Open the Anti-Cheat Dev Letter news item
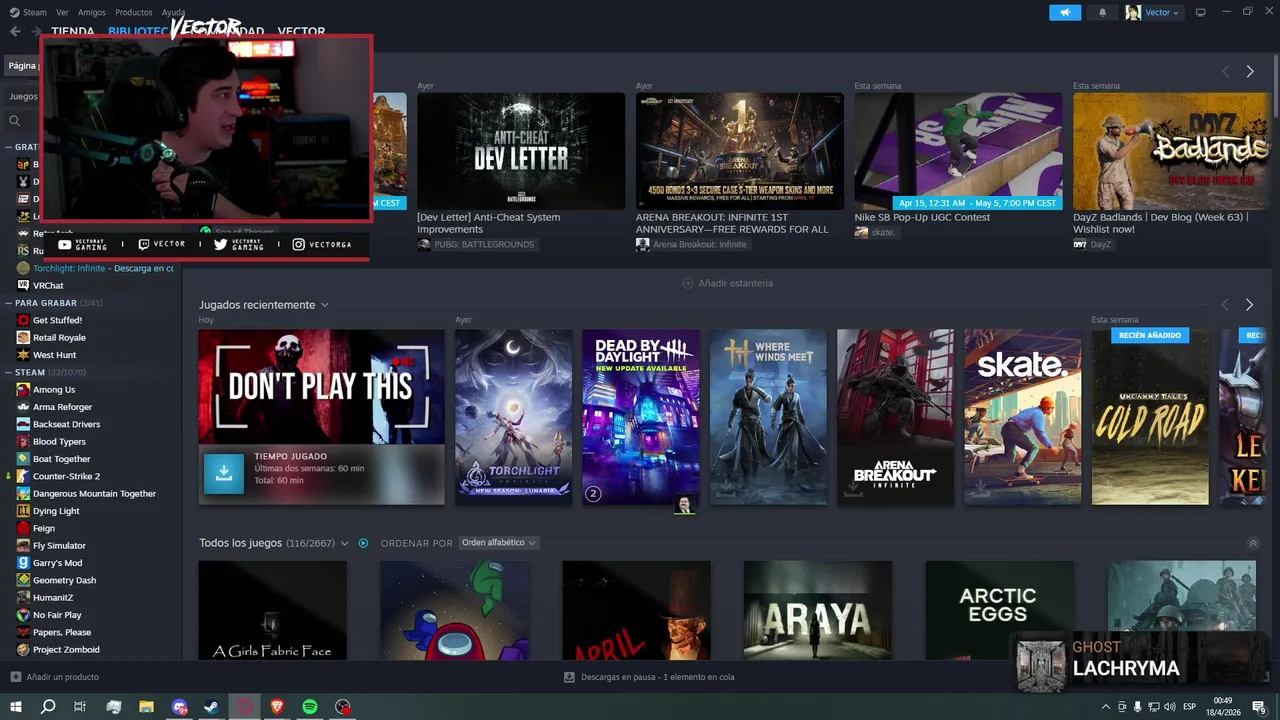 (521, 151)
